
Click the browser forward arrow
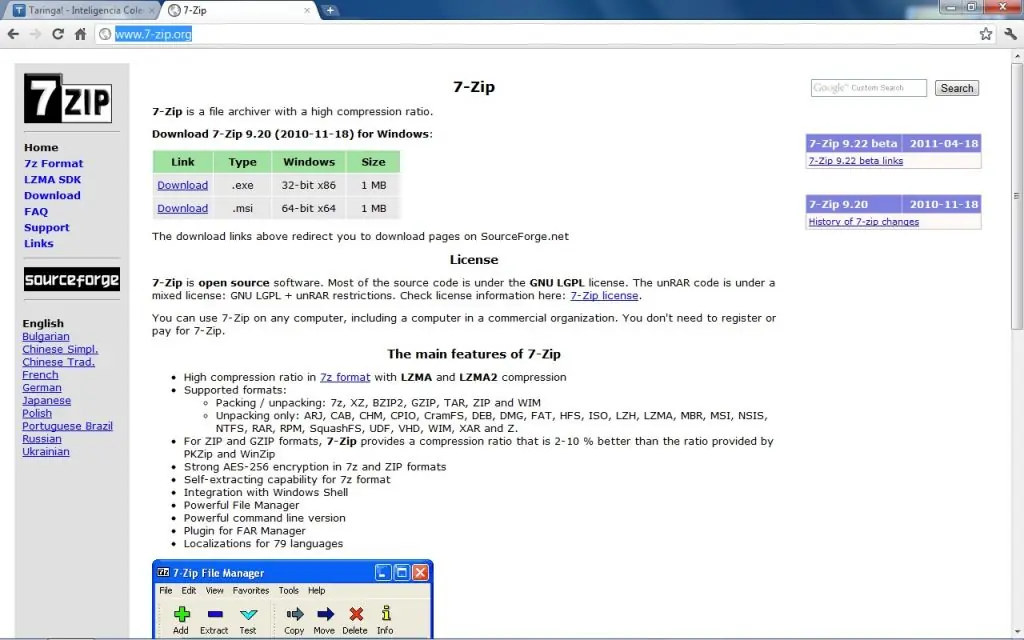35,34
